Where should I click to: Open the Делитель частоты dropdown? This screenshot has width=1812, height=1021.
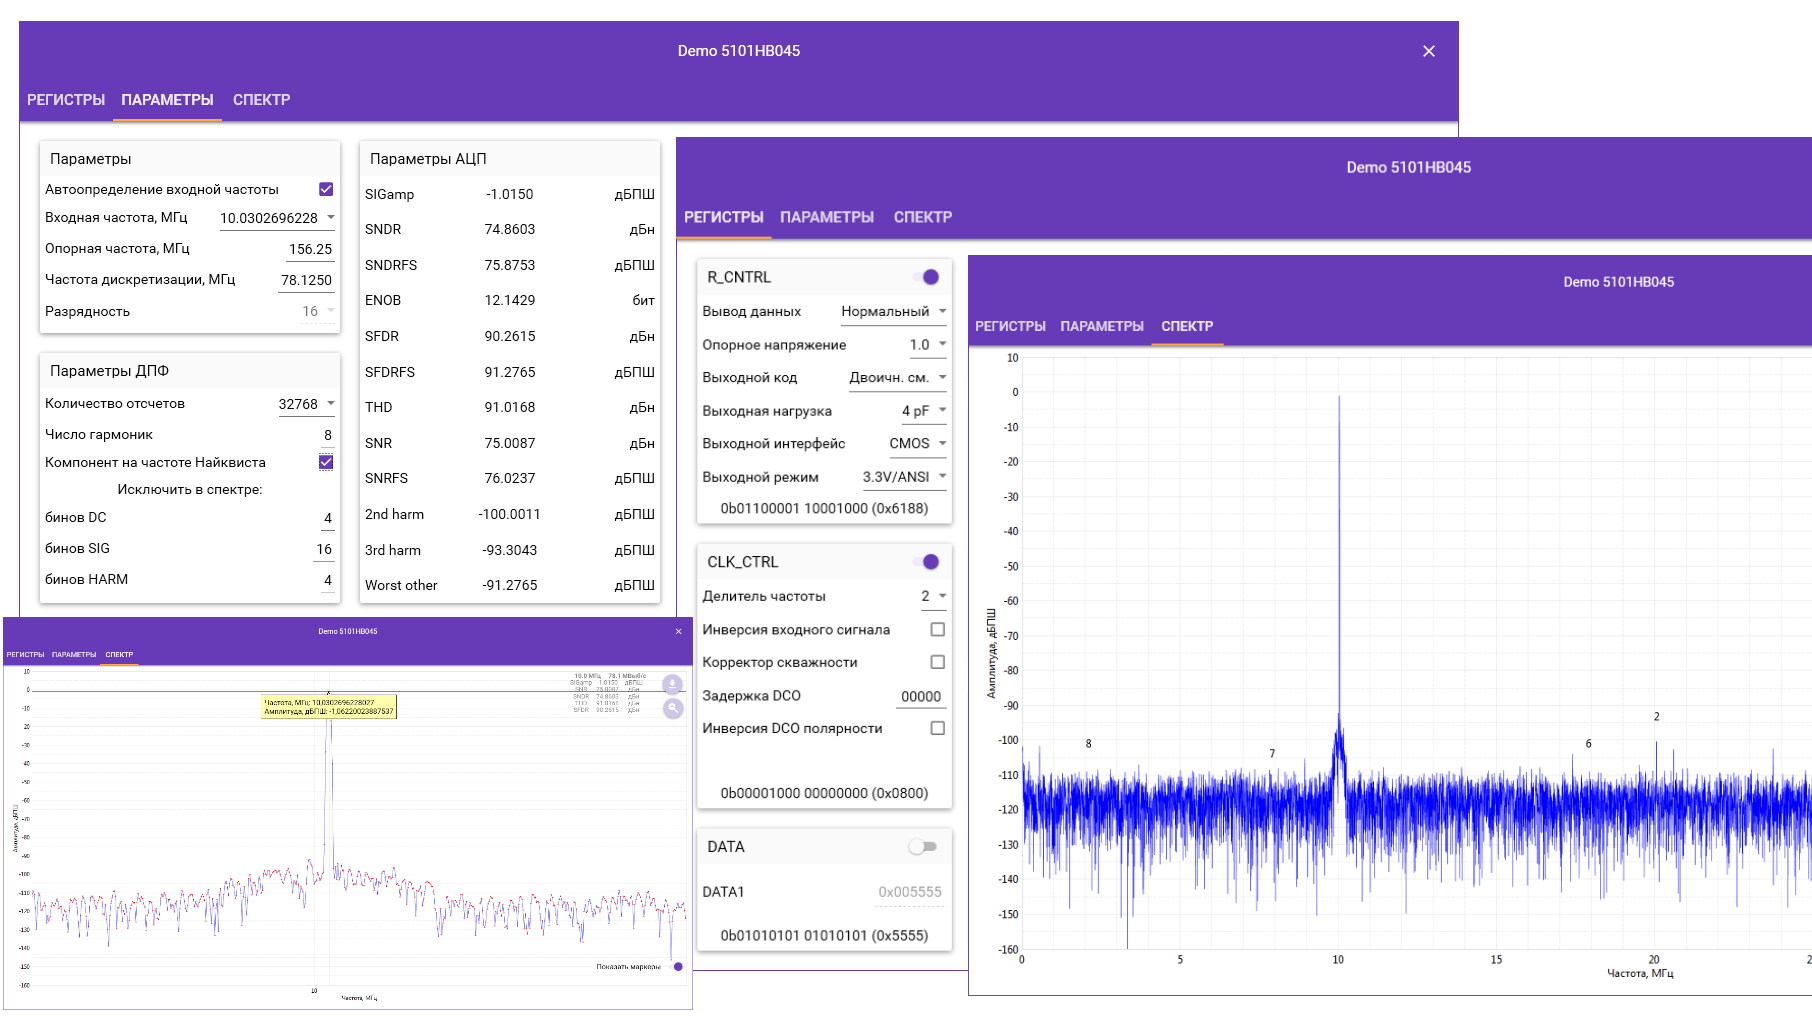coord(933,596)
